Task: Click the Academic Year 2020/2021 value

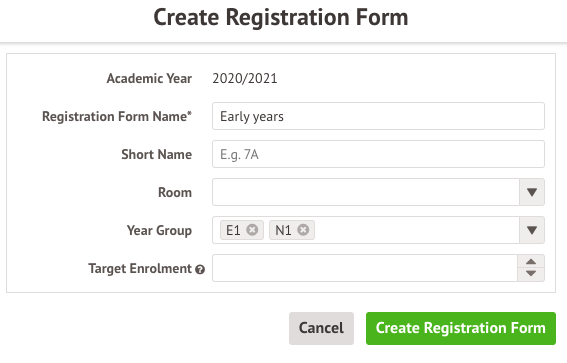Action: 245,78
